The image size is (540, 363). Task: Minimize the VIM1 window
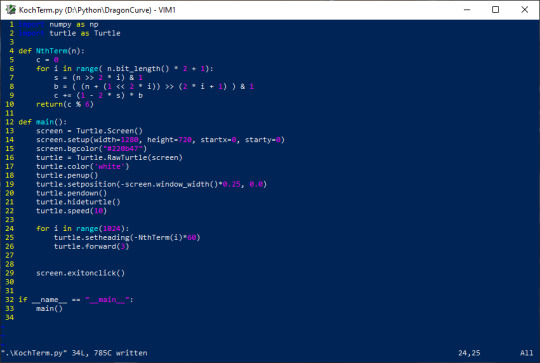click(x=467, y=10)
